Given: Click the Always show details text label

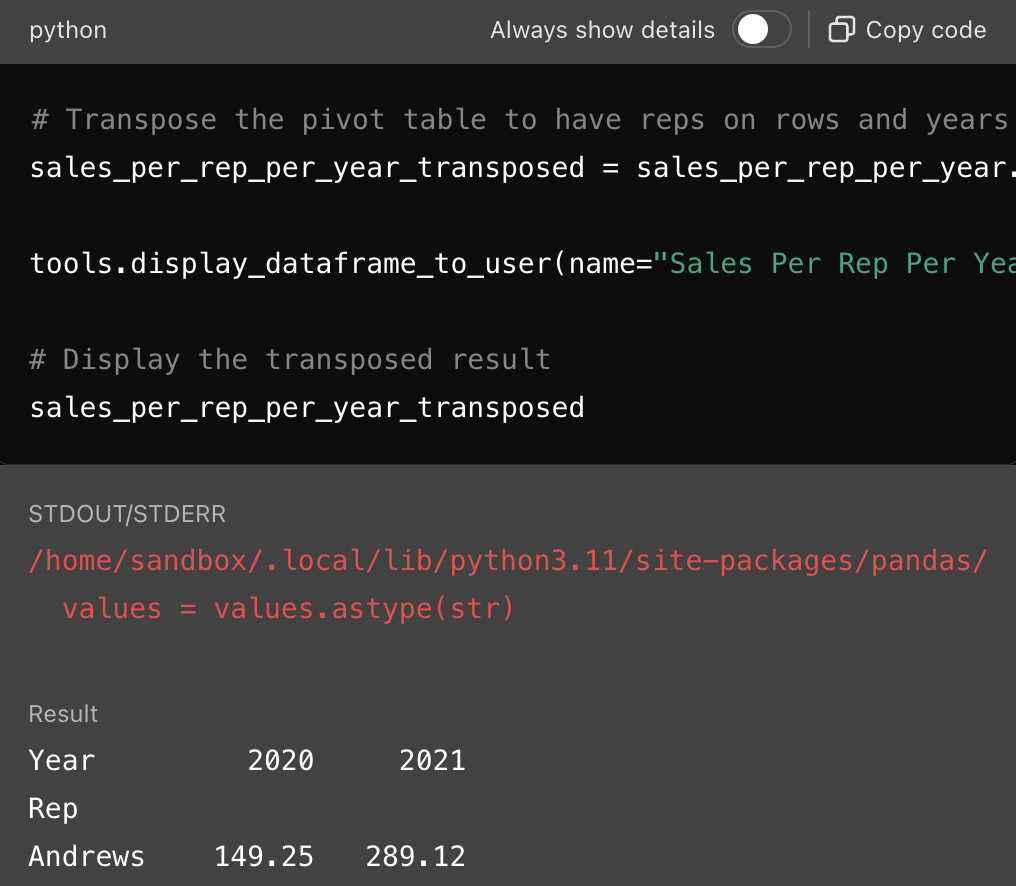Looking at the screenshot, I should pos(602,30).
